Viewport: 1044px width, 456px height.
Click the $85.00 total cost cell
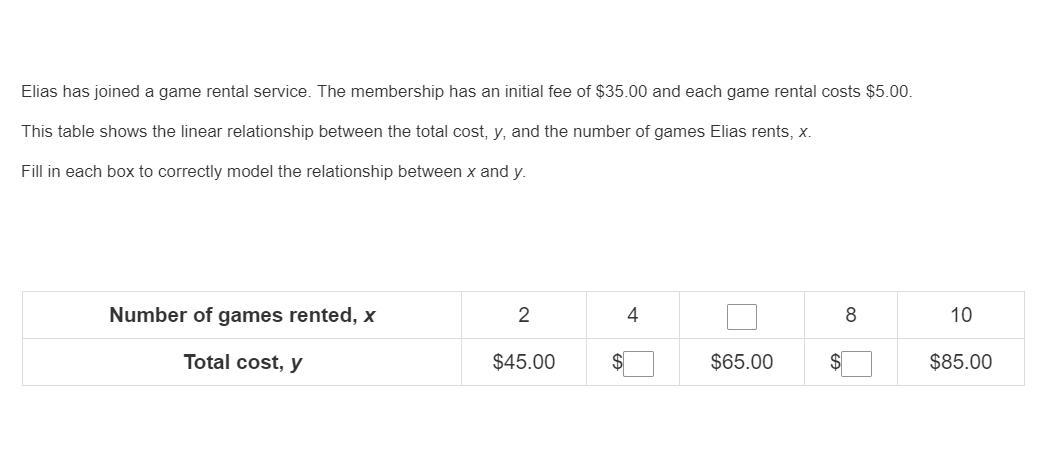960,362
